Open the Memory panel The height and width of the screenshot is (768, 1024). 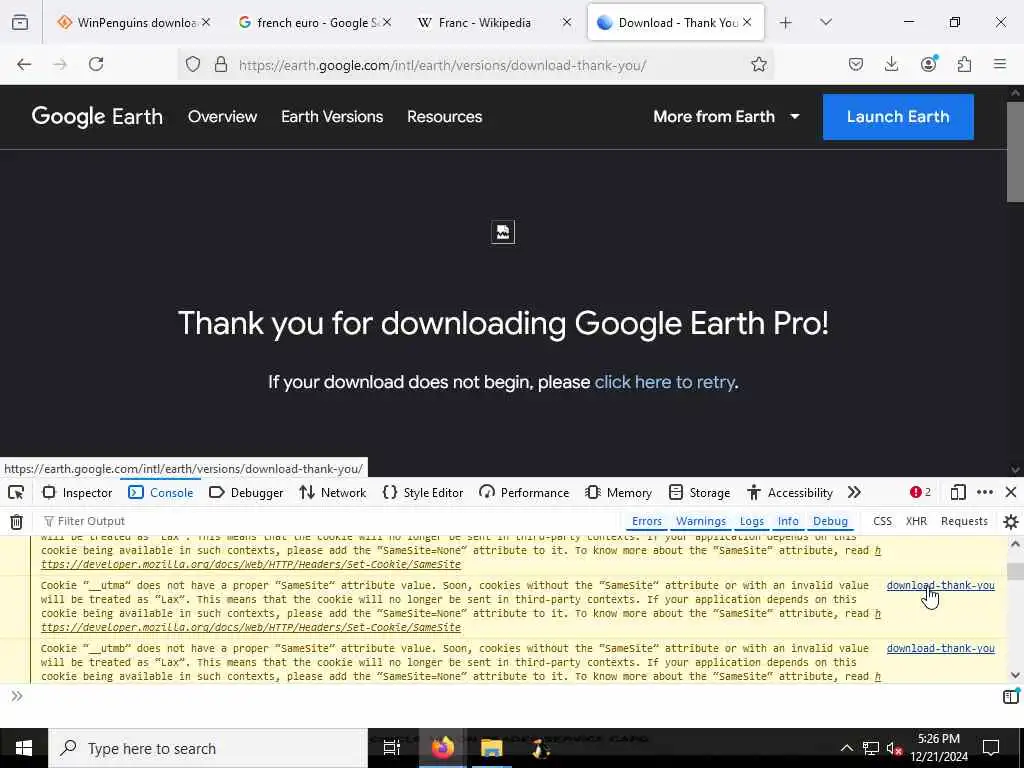tap(618, 492)
